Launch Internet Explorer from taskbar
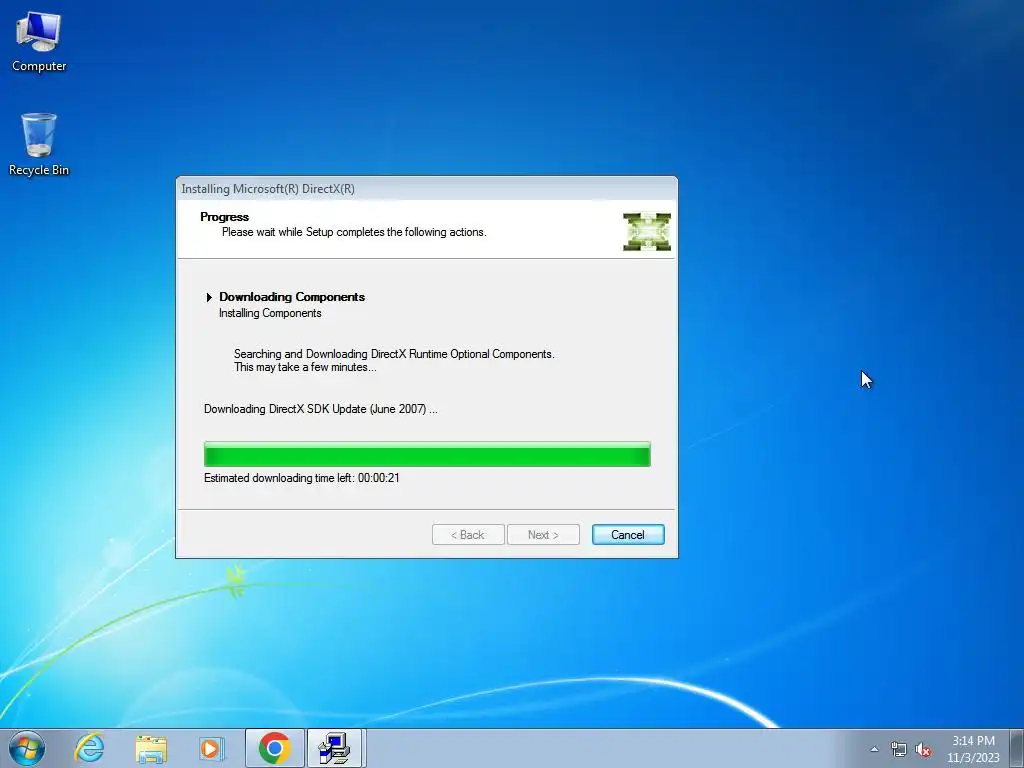Viewport: 1024px width, 768px height. [x=89, y=748]
